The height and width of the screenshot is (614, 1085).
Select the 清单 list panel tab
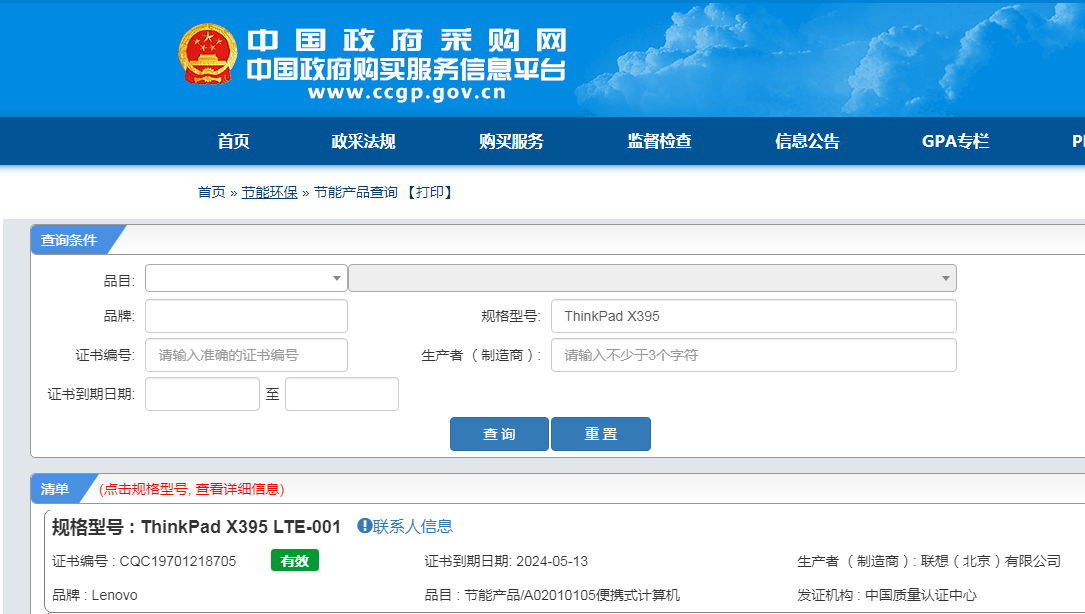coord(55,489)
